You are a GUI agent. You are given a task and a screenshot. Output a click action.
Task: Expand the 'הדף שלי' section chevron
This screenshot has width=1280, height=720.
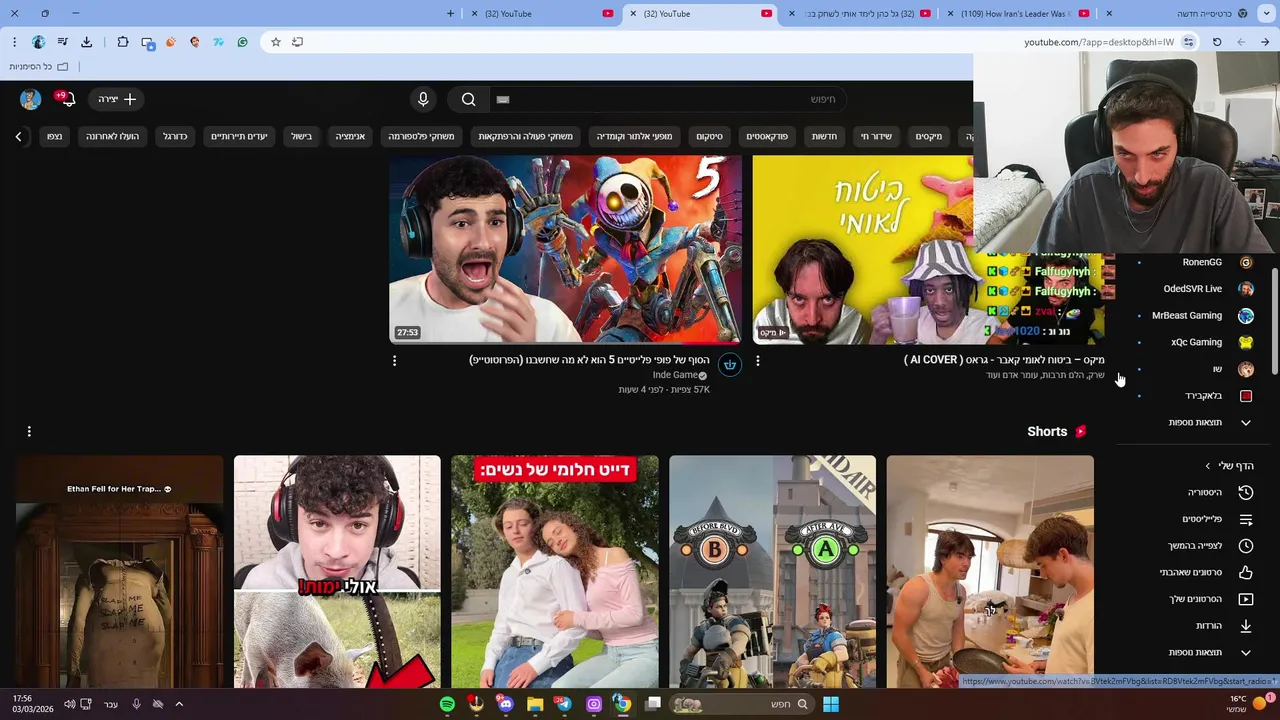pos(1207,466)
